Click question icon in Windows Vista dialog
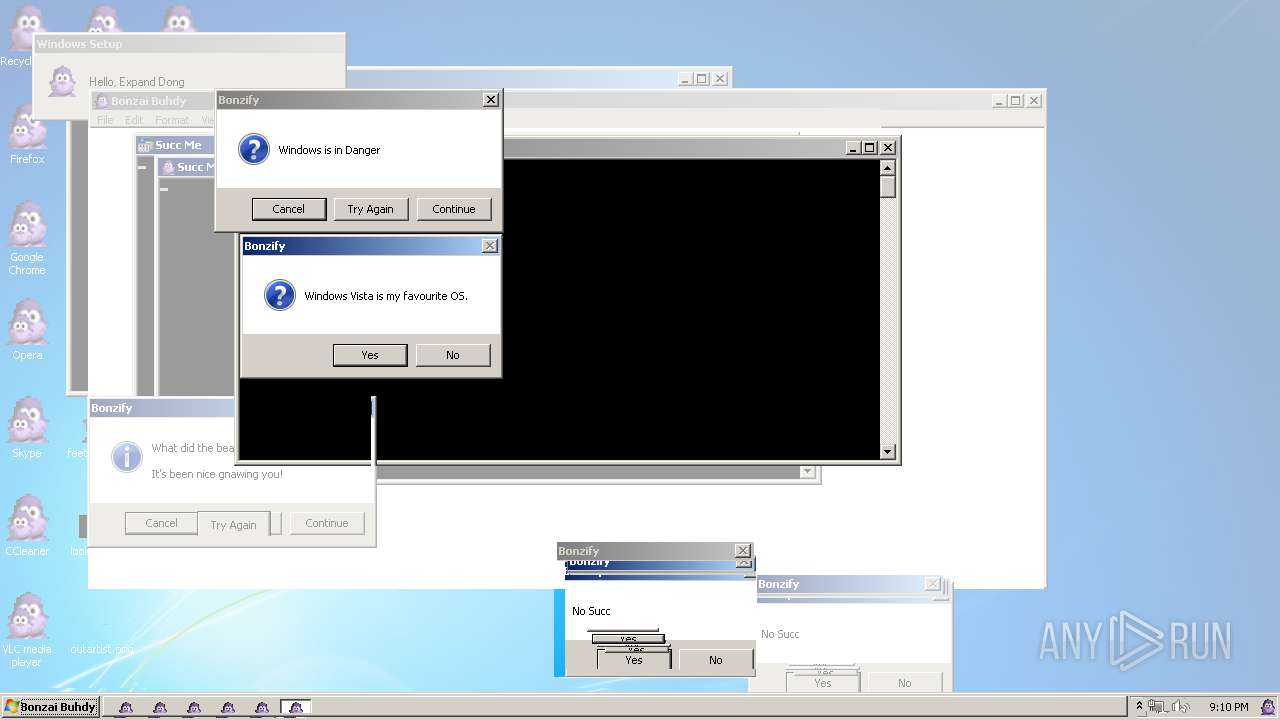The height and width of the screenshot is (720, 1280). [x=280, y=295]
